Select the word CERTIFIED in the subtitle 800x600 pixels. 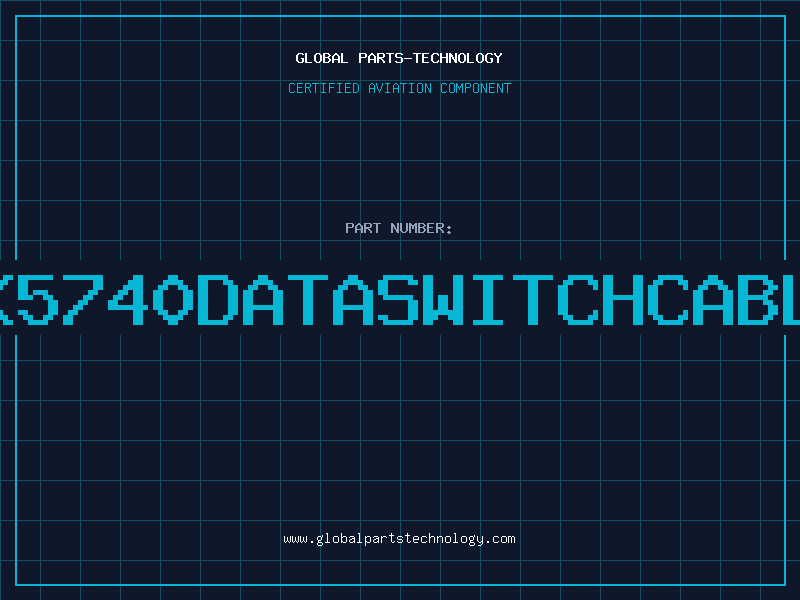tap(324, 88)
